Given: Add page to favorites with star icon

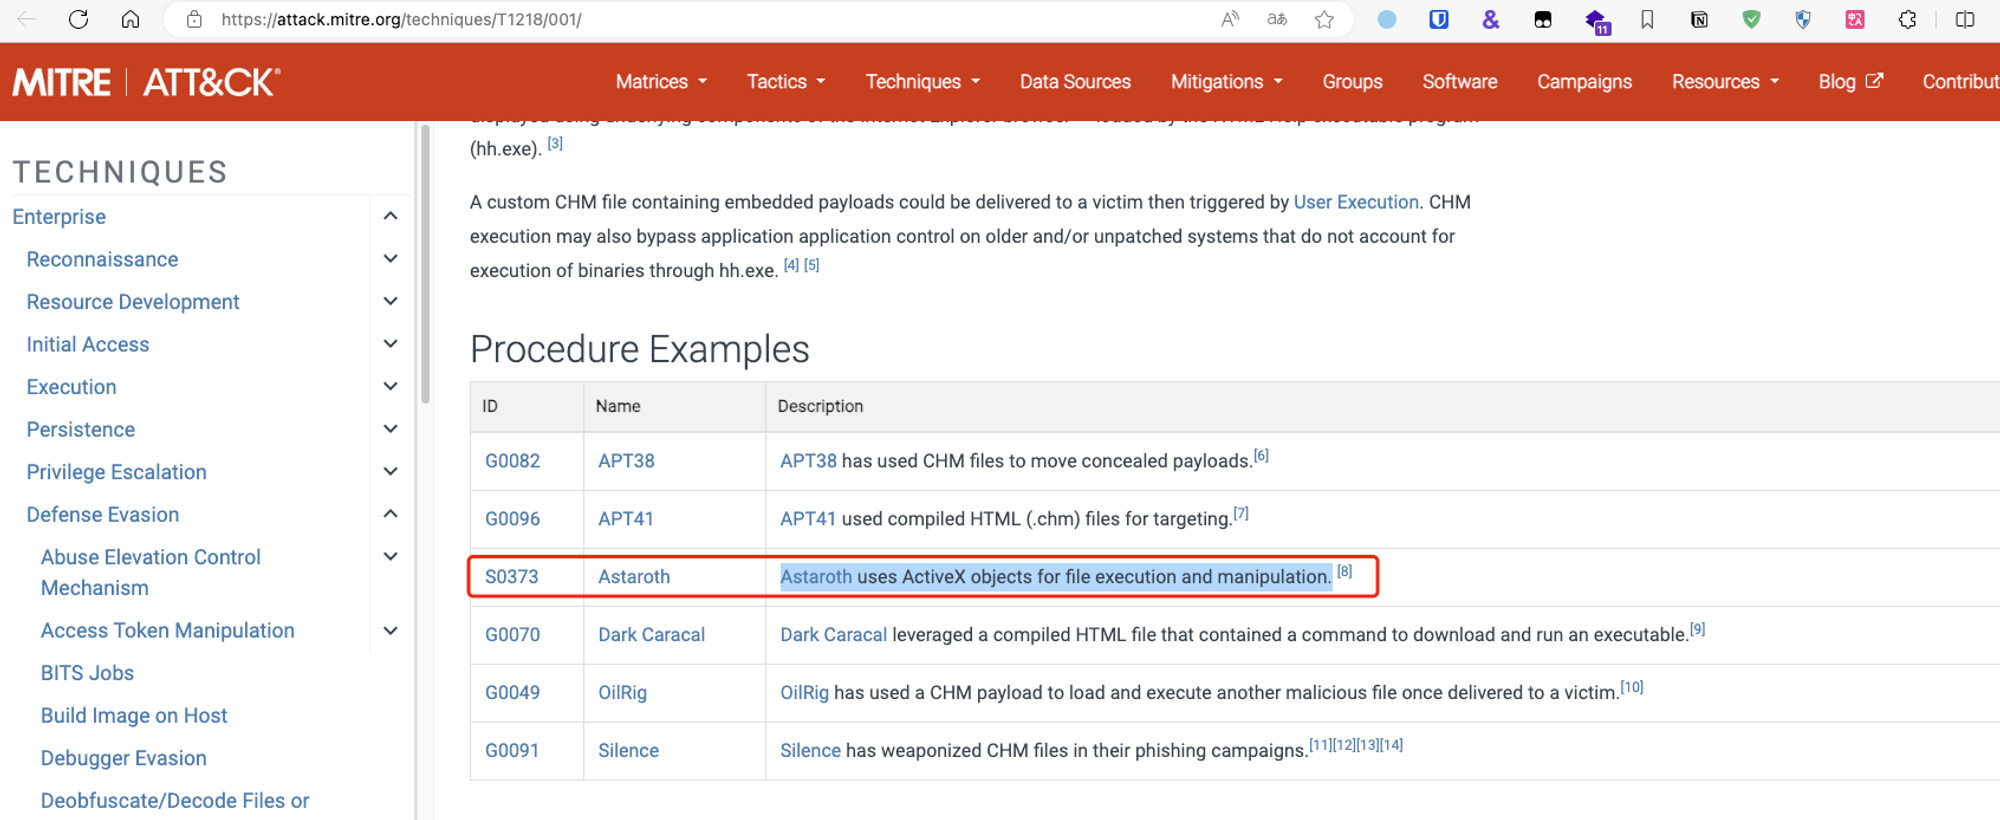Looking at the screenshot, I should 1324,19.
